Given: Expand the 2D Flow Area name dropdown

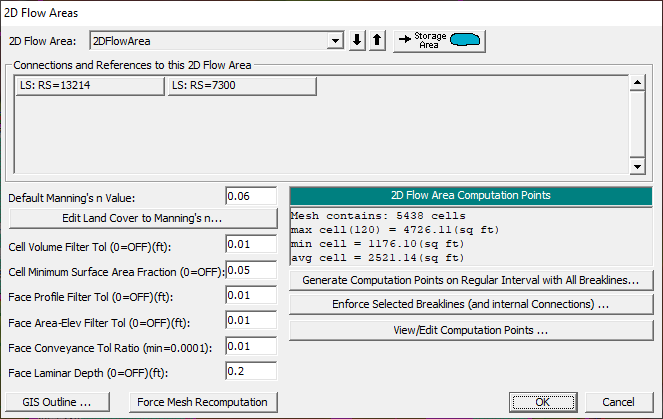Looking at the screenshot, I should (336, 41).
